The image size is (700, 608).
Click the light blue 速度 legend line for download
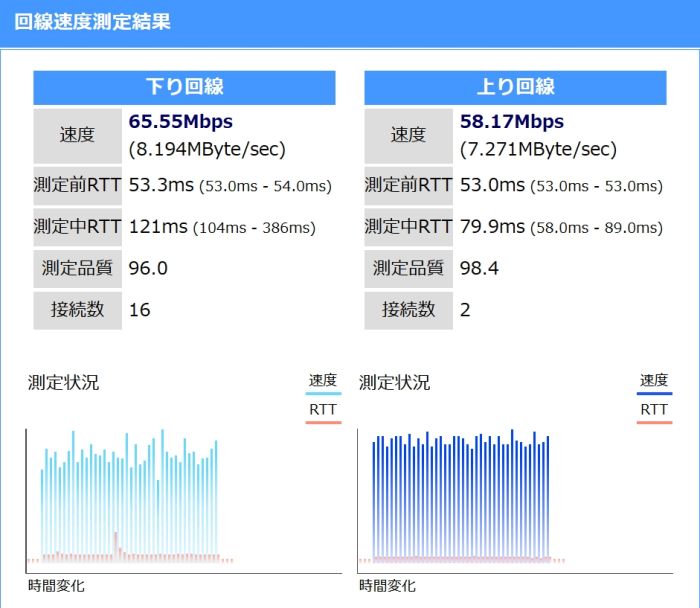coord(323,394)
